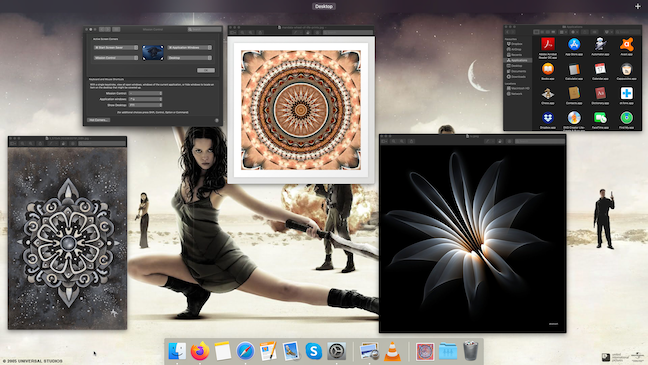The width and height of the screenshot is (648, 365).
Task: Click OK in Active Screen Corners sheet
Action: (x=205, y=70)
